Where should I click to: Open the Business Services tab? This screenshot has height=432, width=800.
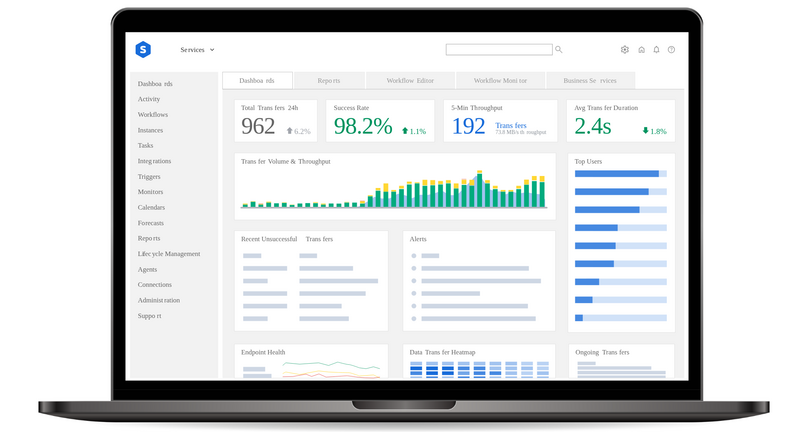coord(590,81)
